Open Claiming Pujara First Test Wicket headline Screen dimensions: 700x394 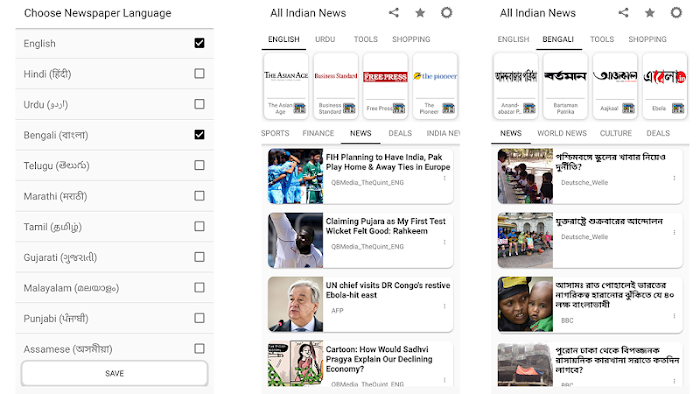385,226
